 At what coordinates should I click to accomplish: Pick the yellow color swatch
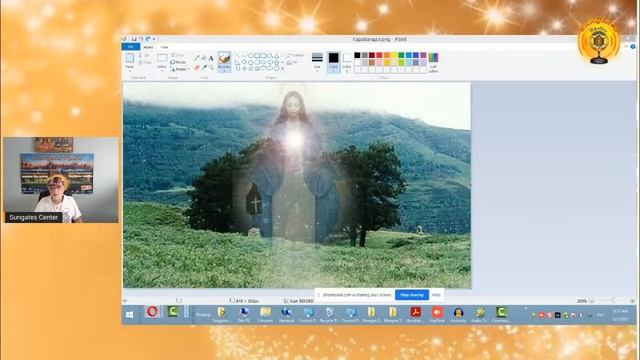point(394,55)
